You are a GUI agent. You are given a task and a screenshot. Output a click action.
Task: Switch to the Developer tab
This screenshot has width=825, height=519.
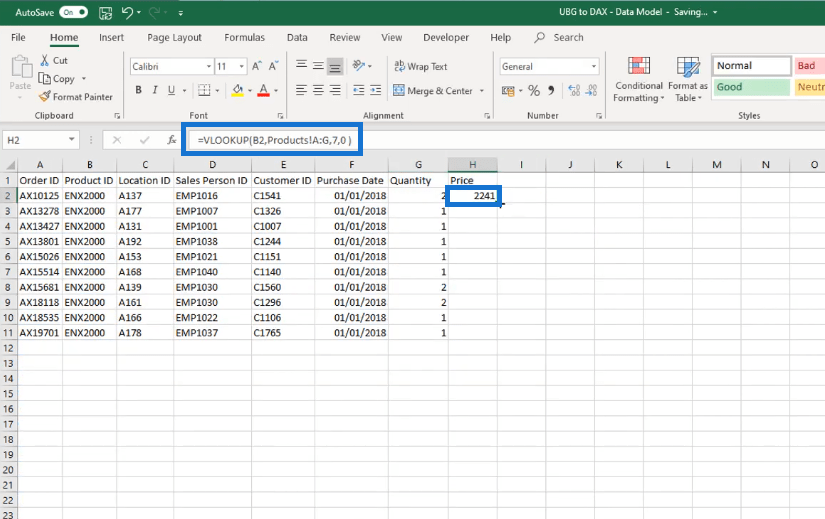(x=446, y=37)
